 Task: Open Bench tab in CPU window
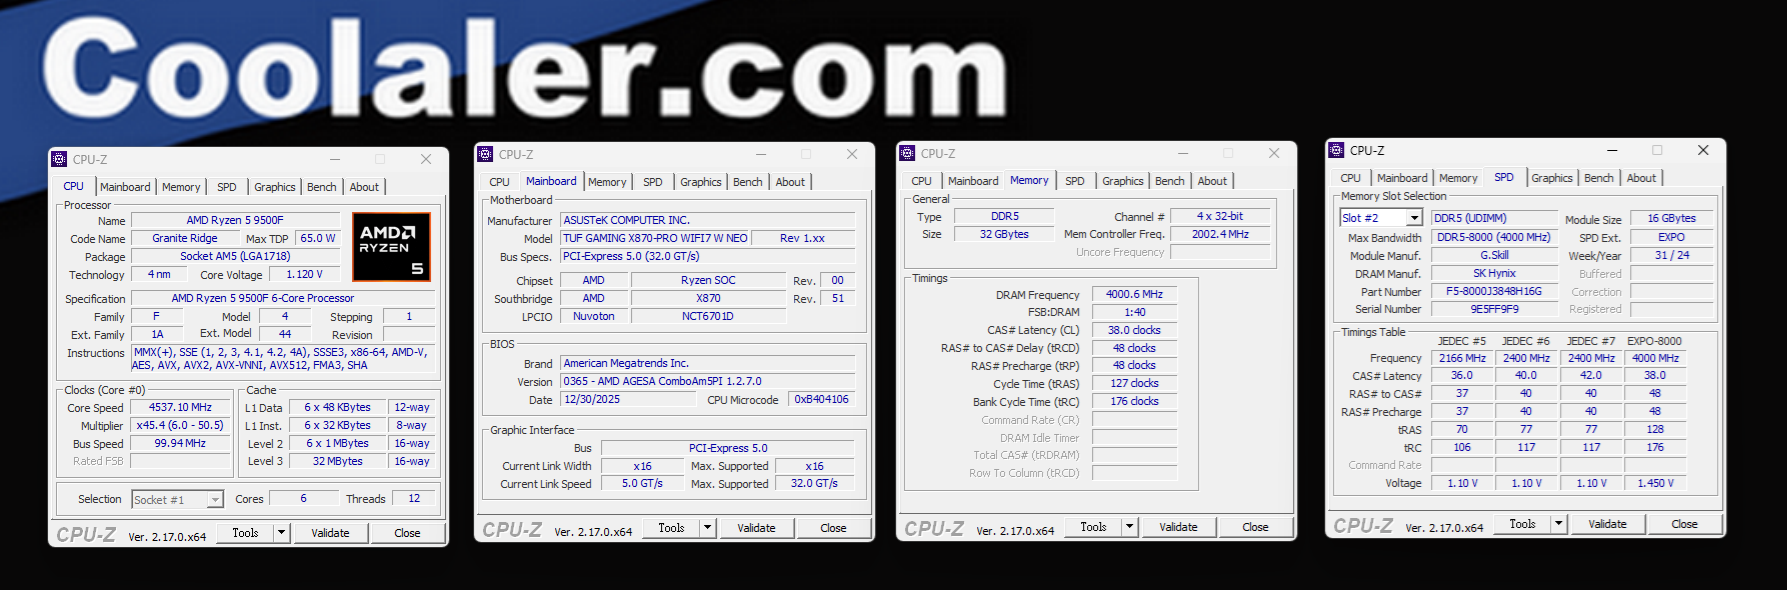tap(322, 187)
